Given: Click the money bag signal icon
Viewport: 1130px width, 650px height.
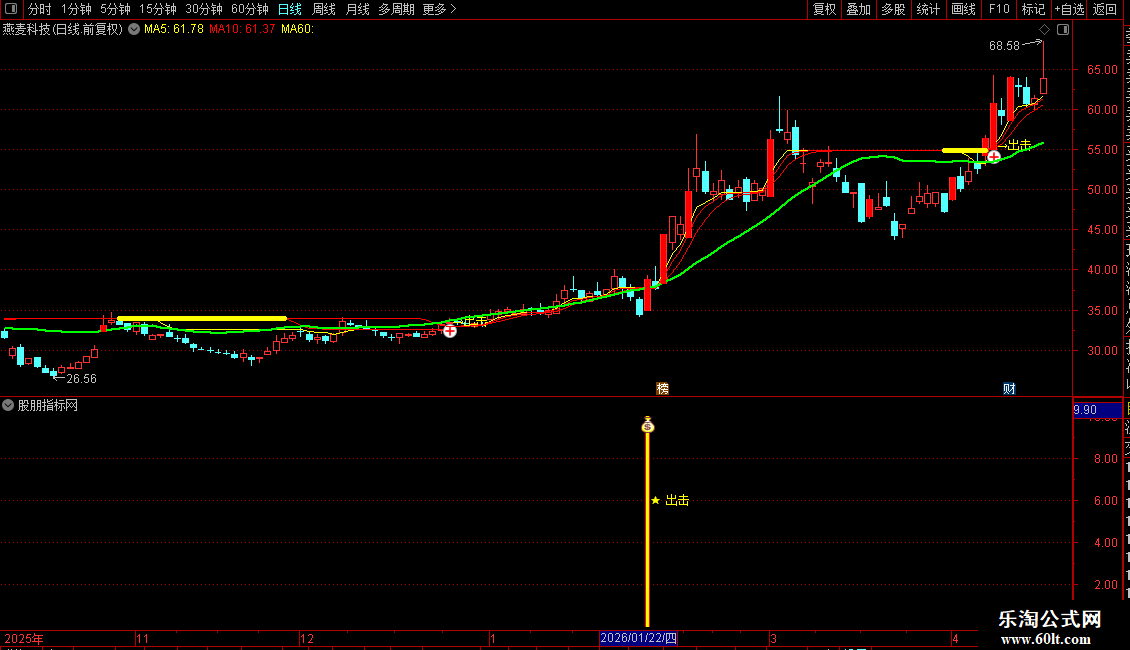Looking at the screenshot, I should coord(647,424).
